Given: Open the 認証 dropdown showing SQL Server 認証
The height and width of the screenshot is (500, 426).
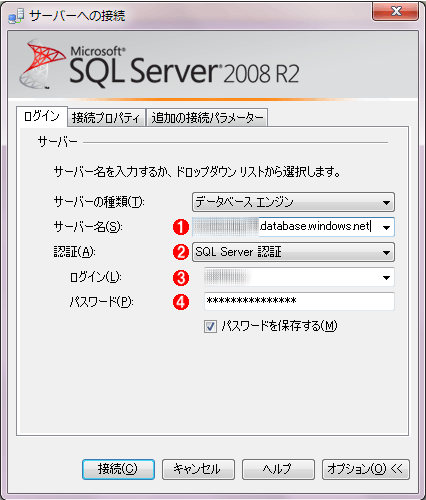Looking at the screenshot, I should 293,252.
